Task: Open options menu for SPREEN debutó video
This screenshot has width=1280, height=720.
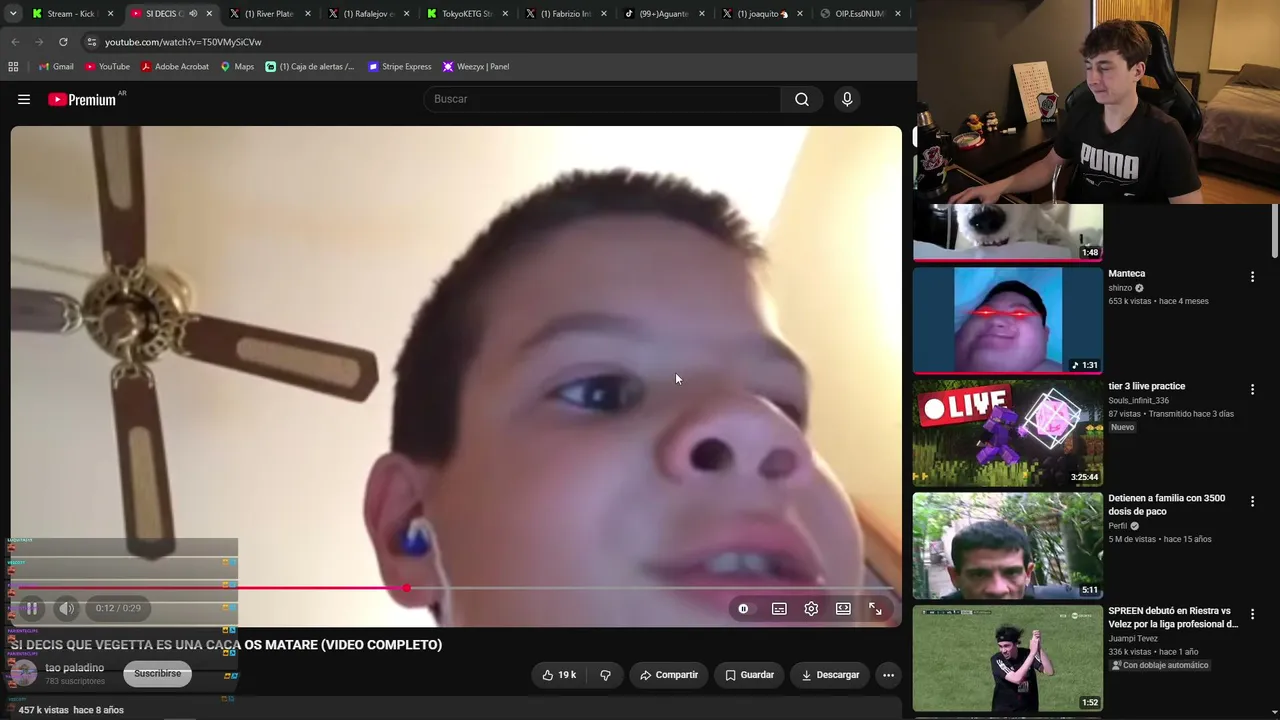Action: (1252, 615)
